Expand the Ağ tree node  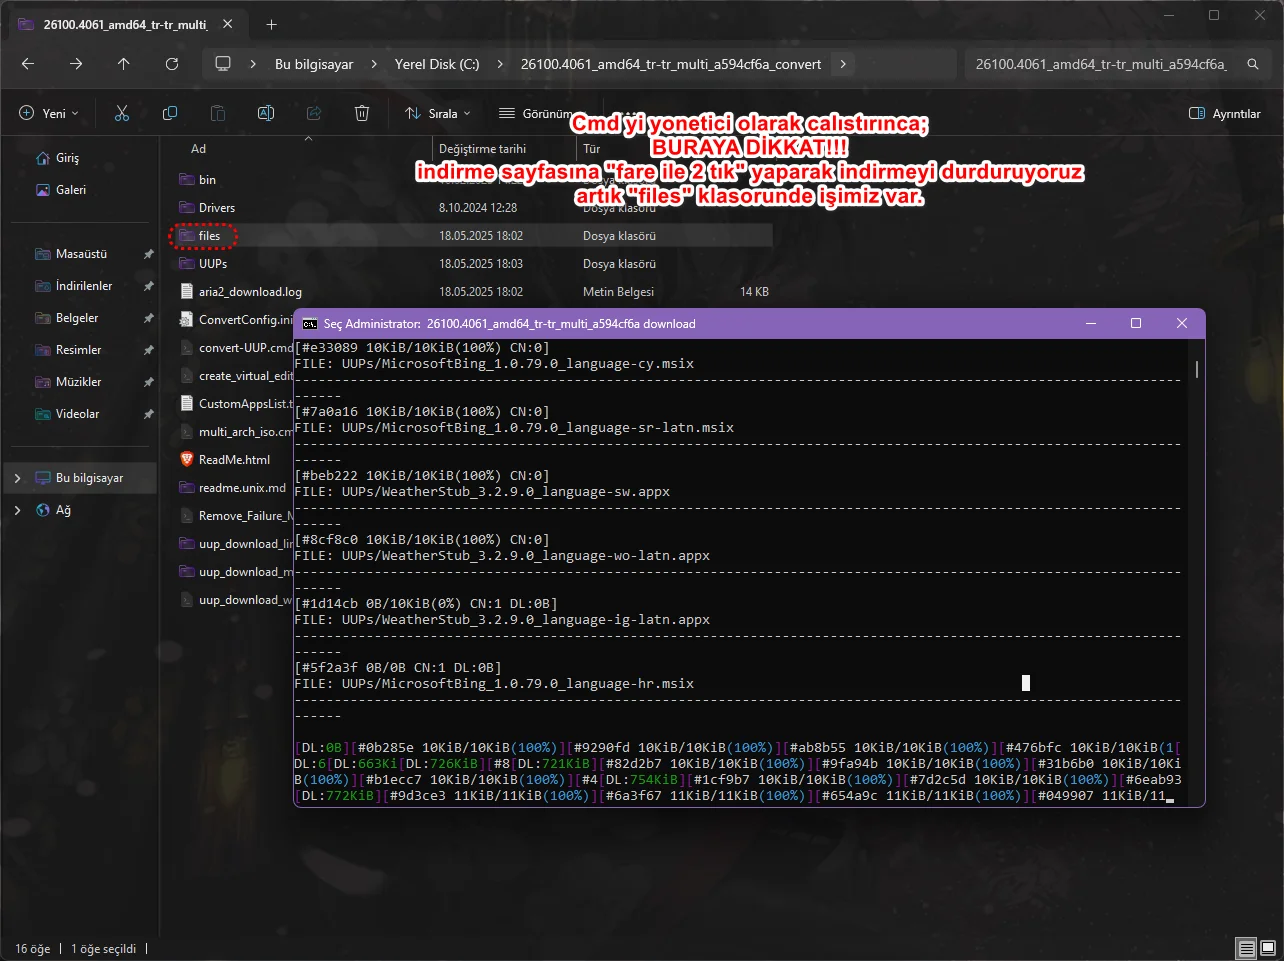17,510
